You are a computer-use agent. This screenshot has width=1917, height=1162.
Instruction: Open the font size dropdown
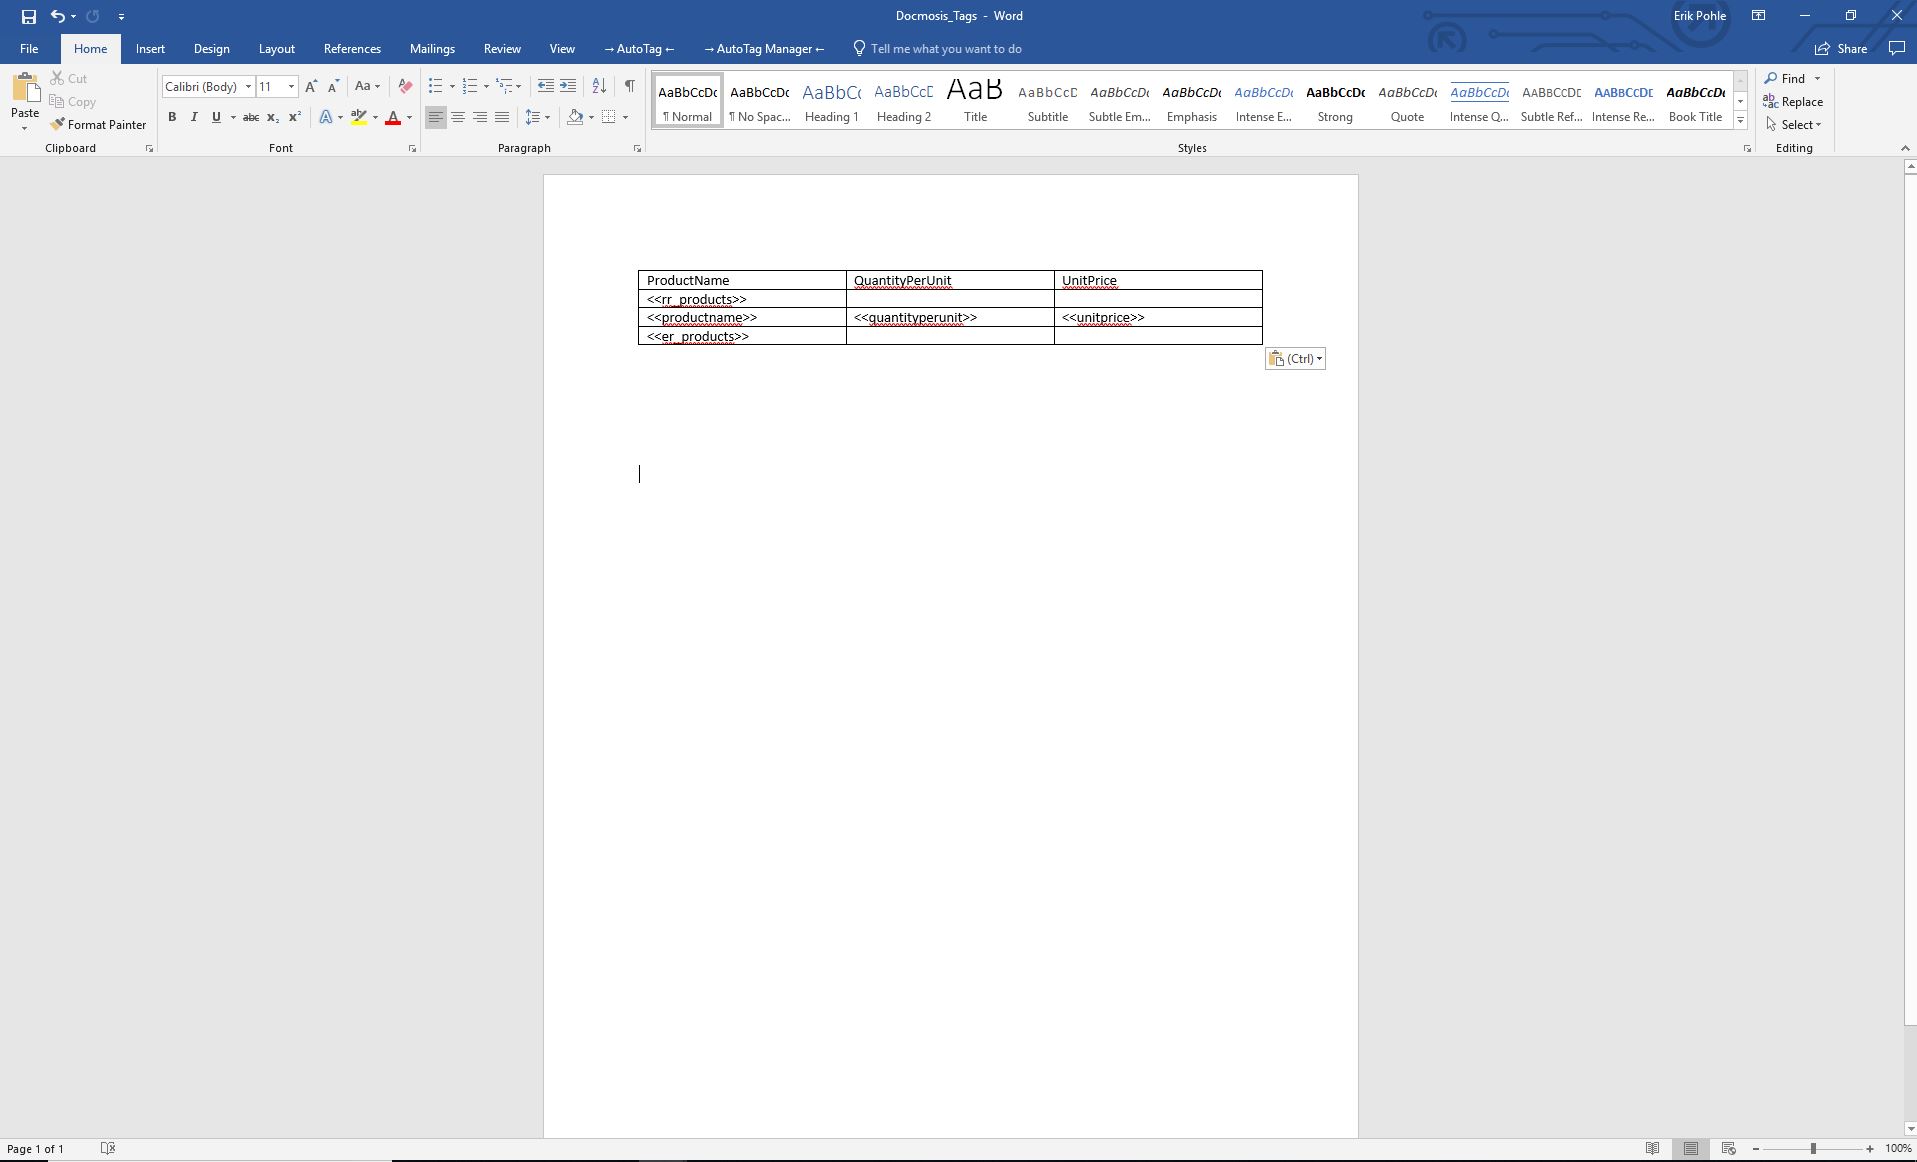[291, 87]
